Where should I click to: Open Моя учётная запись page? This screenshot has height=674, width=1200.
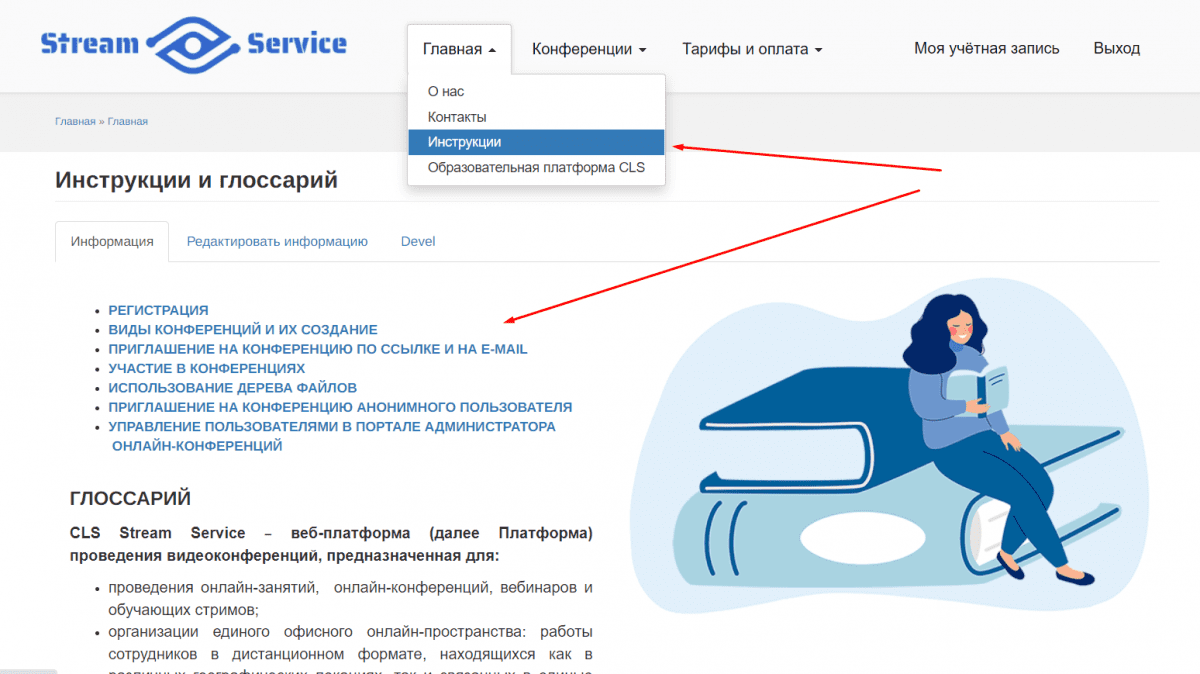[x=986, y=48]
